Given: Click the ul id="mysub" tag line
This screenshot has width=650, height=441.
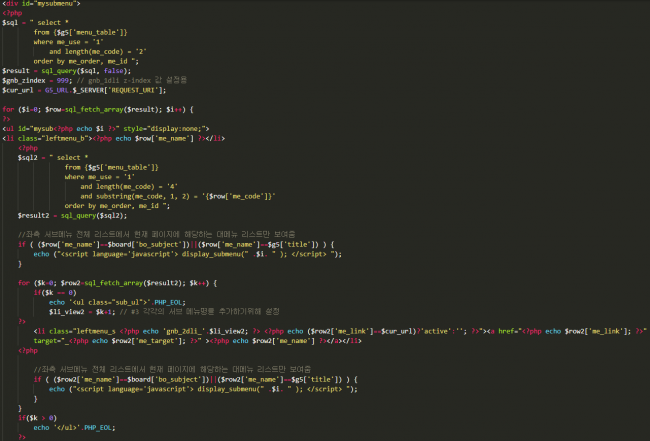Looking at the screenshot, I should [106, 128].
